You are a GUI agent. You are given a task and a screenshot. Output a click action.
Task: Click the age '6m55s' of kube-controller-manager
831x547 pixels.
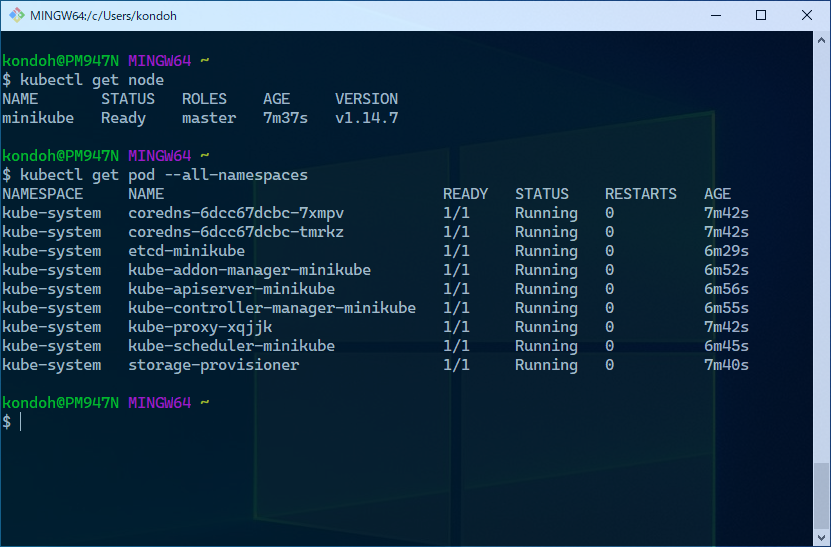point(726,308)
